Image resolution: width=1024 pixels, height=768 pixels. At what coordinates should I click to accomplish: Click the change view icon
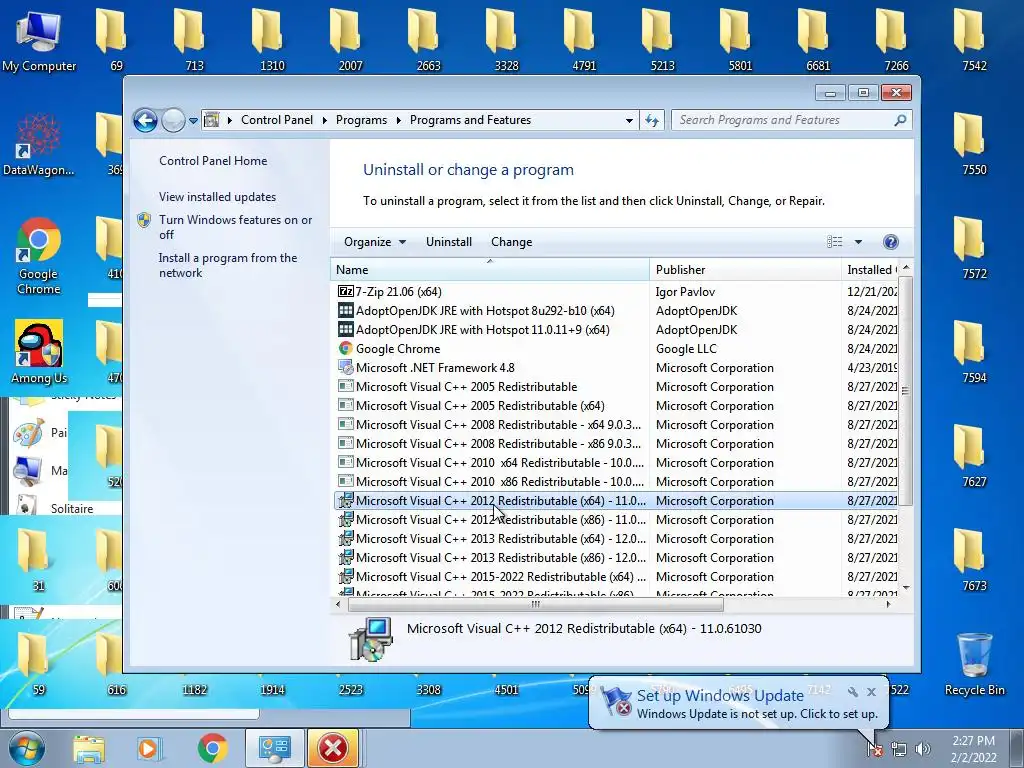click(x=835, y=242)
